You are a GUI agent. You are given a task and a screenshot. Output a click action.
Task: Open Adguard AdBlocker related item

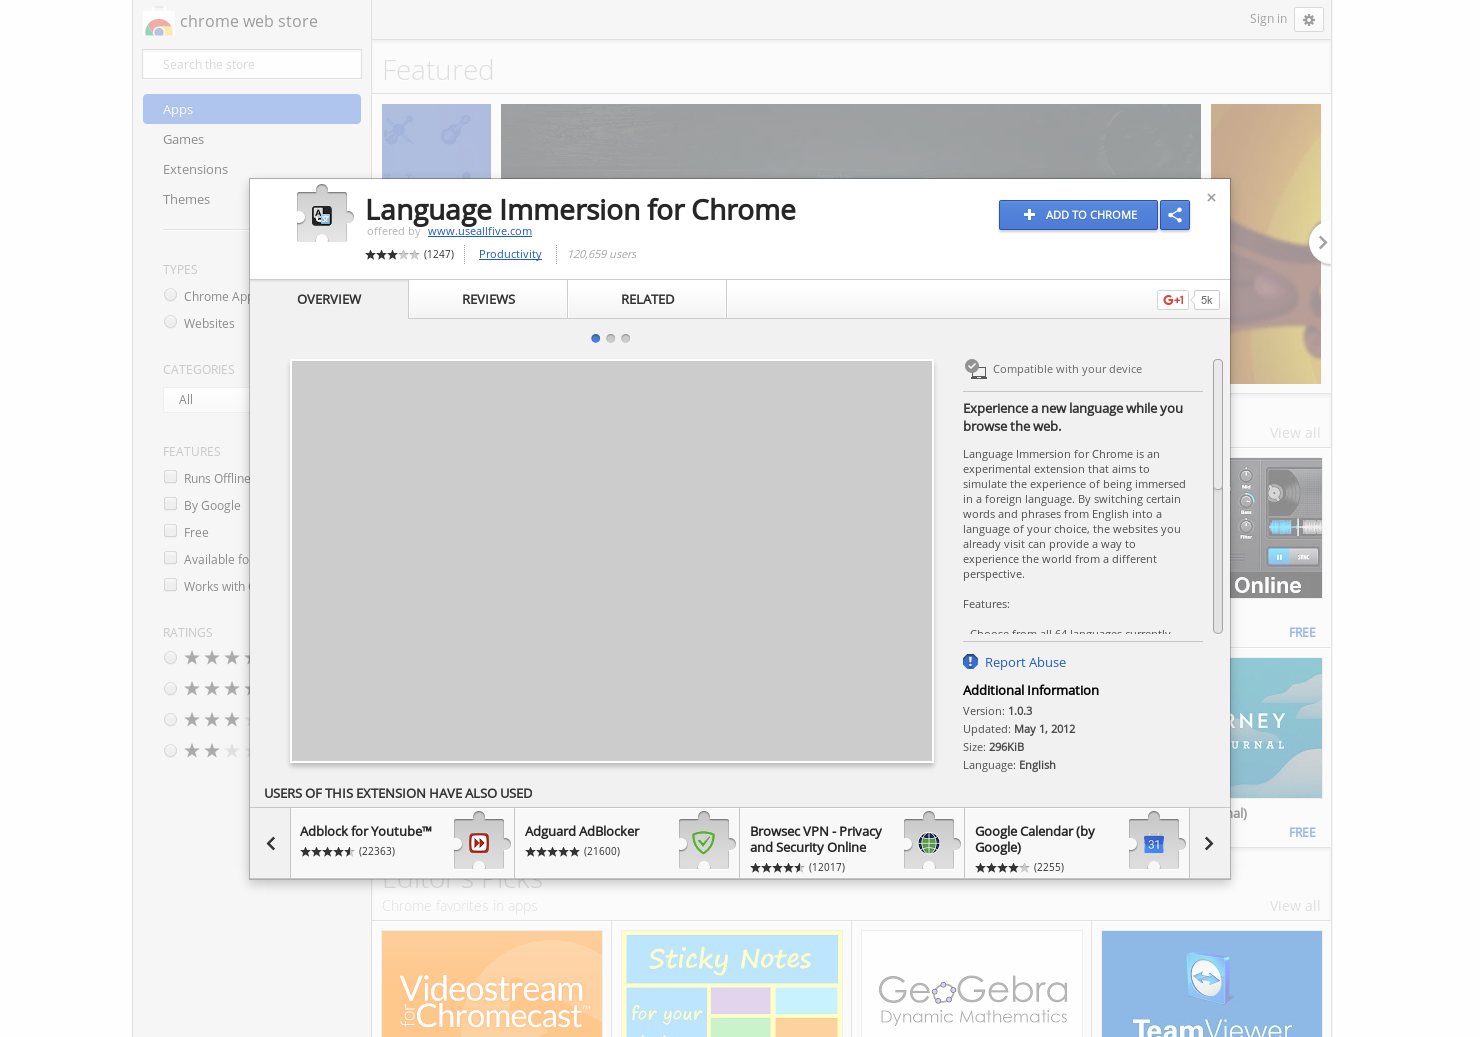coord(627,843)
